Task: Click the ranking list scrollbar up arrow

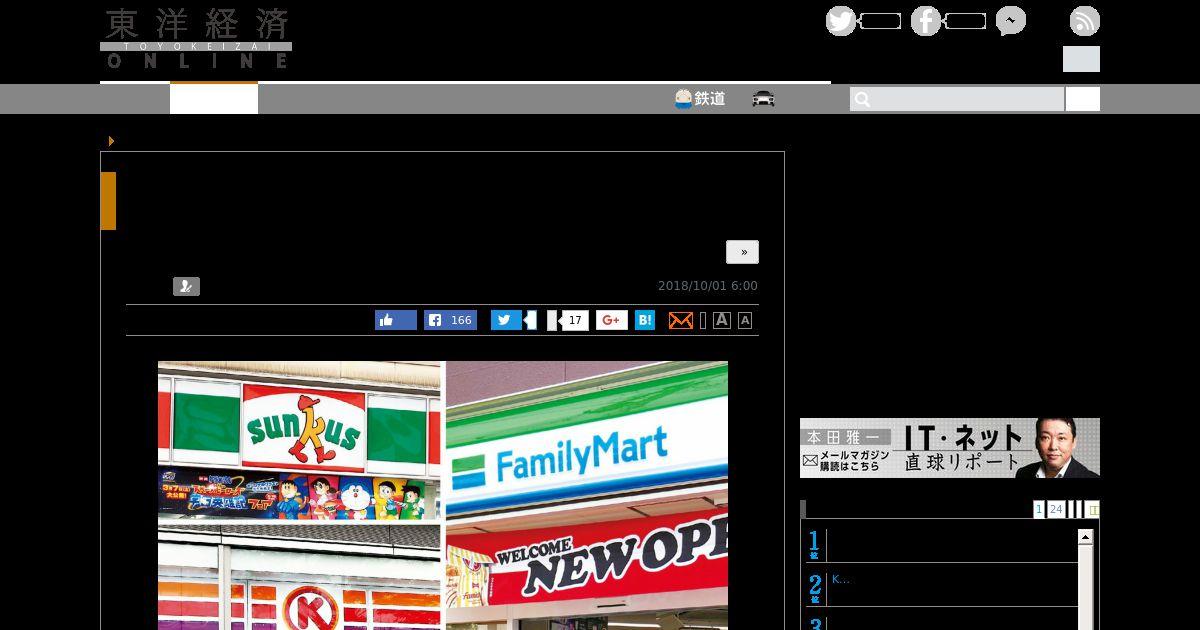Action: (1086, 537)
